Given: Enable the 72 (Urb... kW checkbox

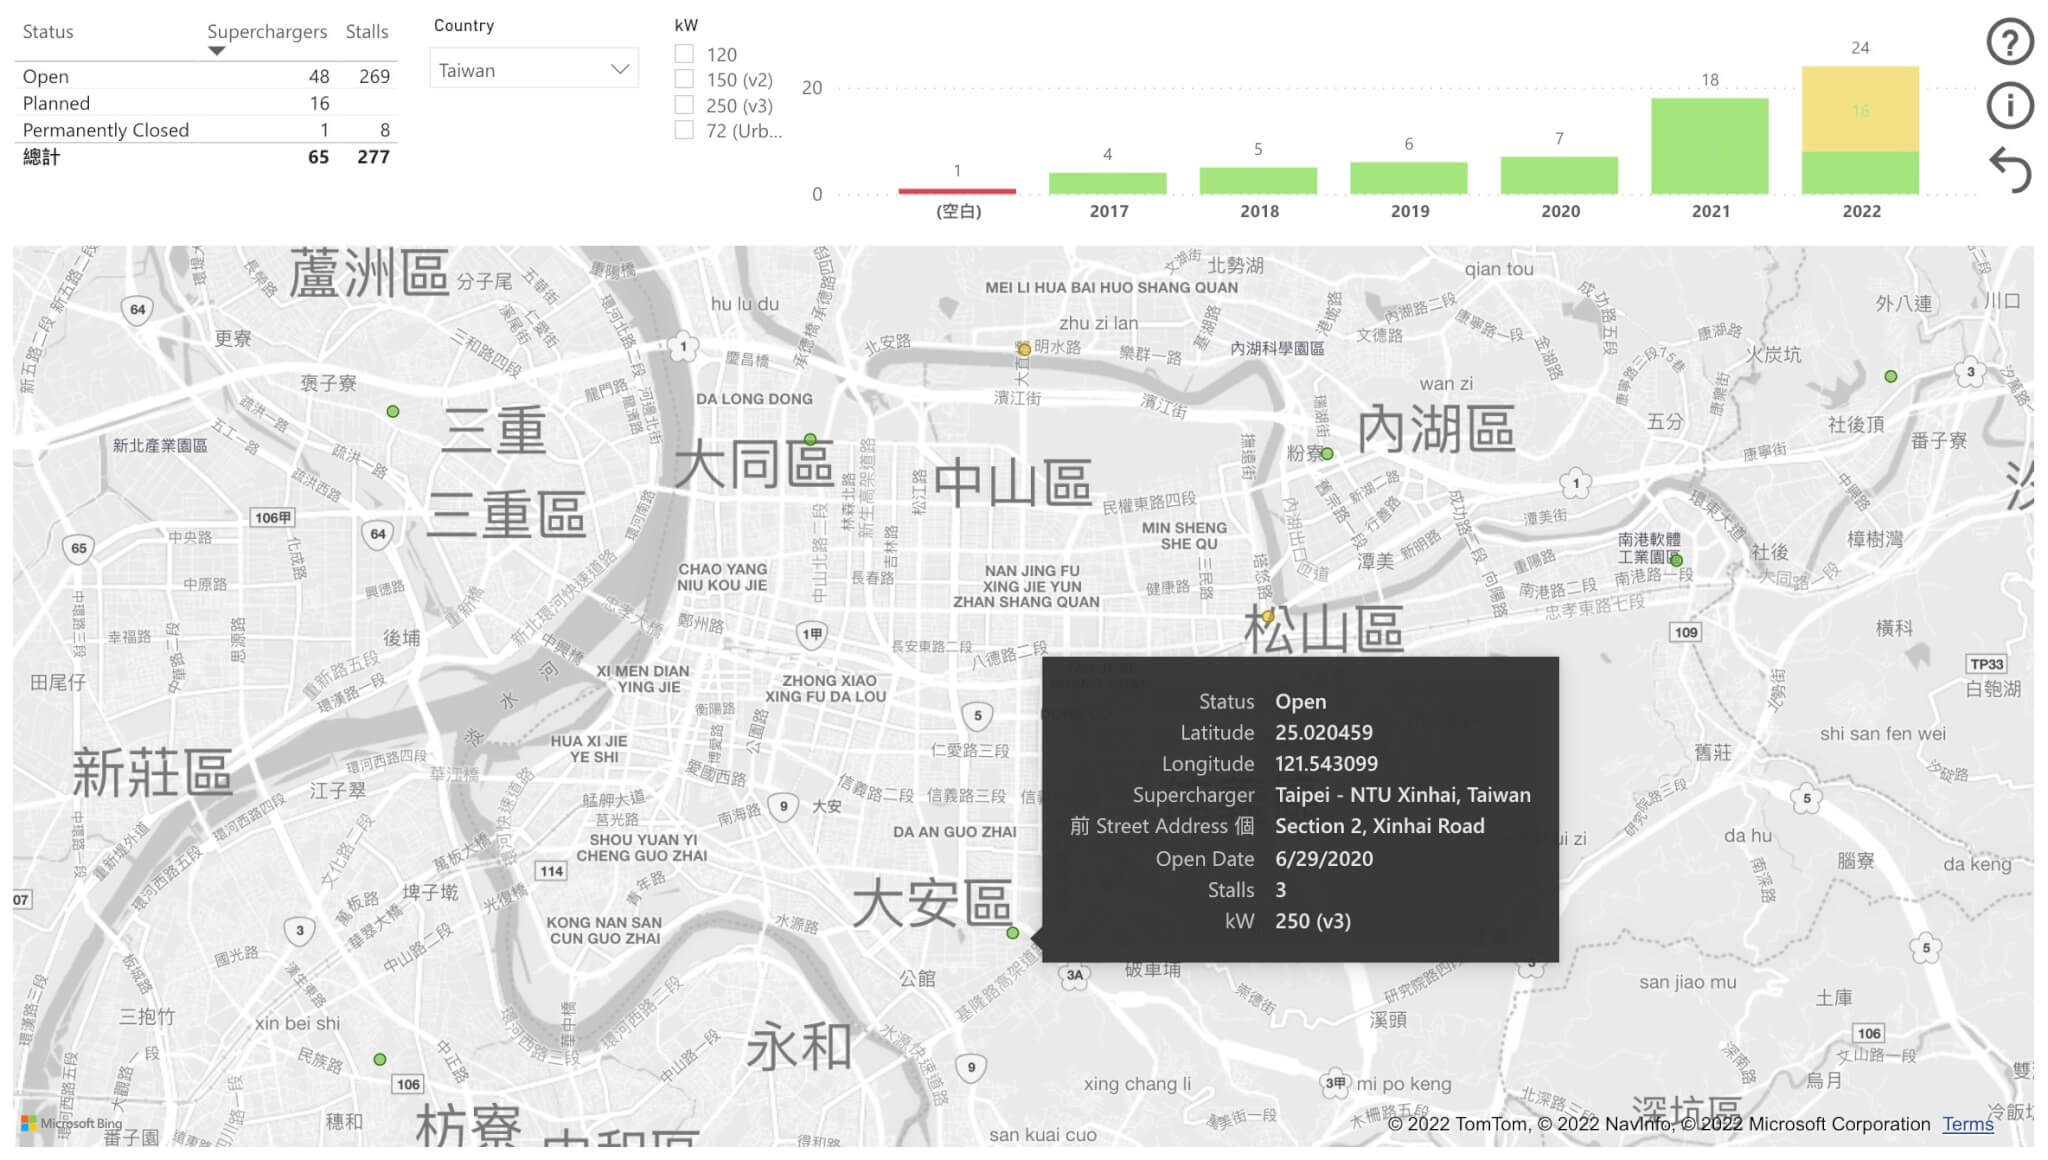Looking at the screenshot, I should tap(684, 130).
